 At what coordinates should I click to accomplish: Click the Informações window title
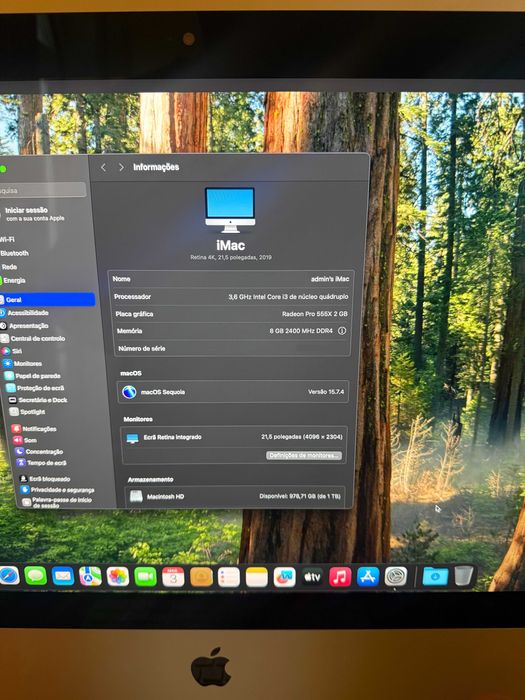pyautogui.click(x=156, y=167)
